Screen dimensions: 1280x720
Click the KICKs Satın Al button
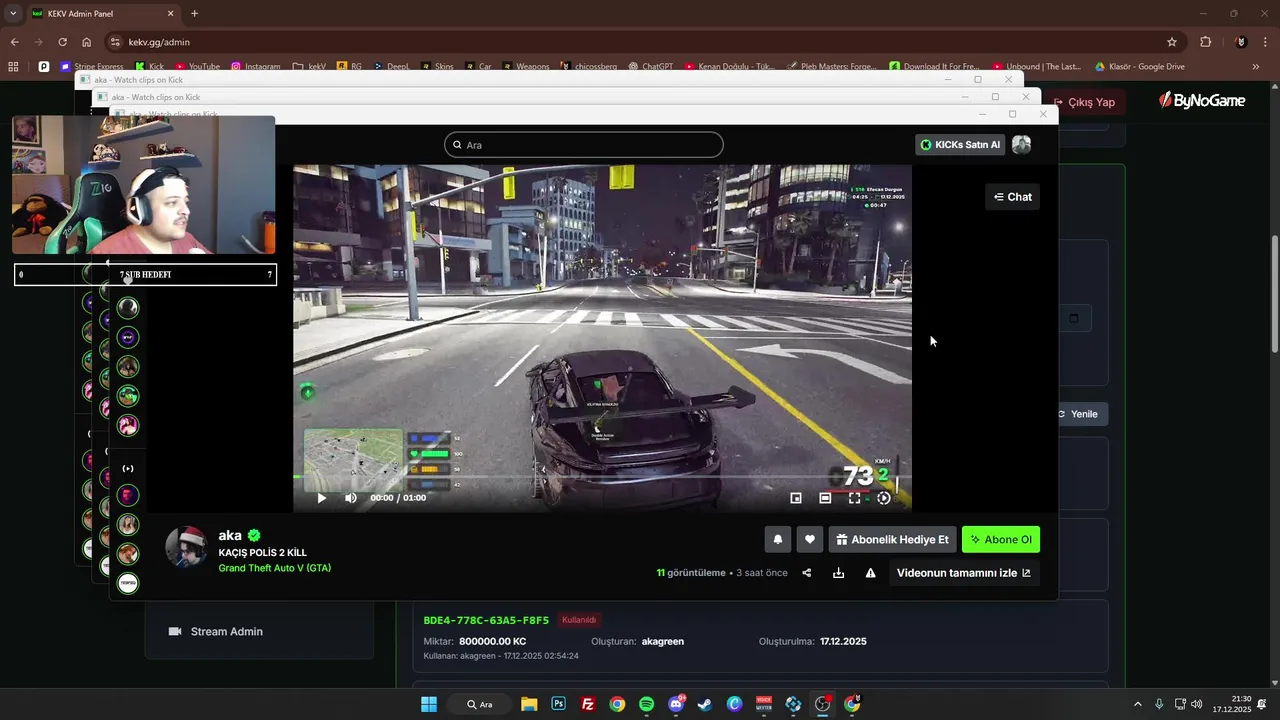pos(960,145)
